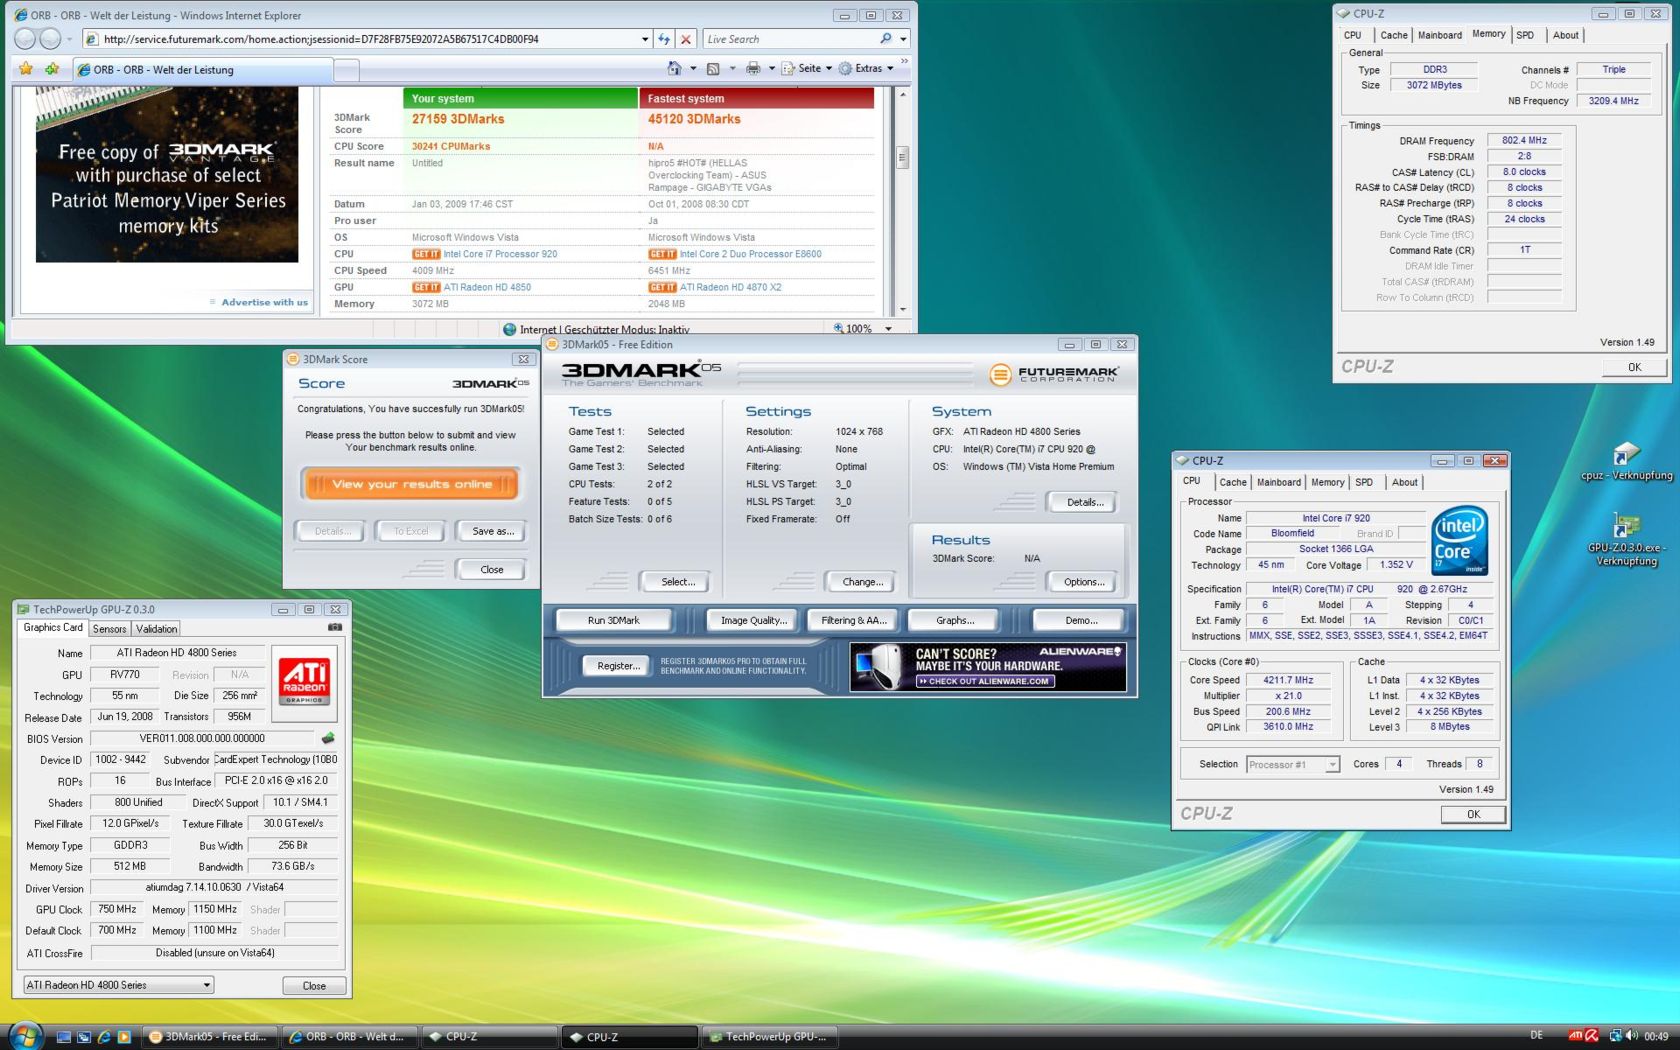Open the GPU selection dropdown in GPU-Z
Image resolution: width=1680 pixels, height=1050 pixels.
pos(119,985)
